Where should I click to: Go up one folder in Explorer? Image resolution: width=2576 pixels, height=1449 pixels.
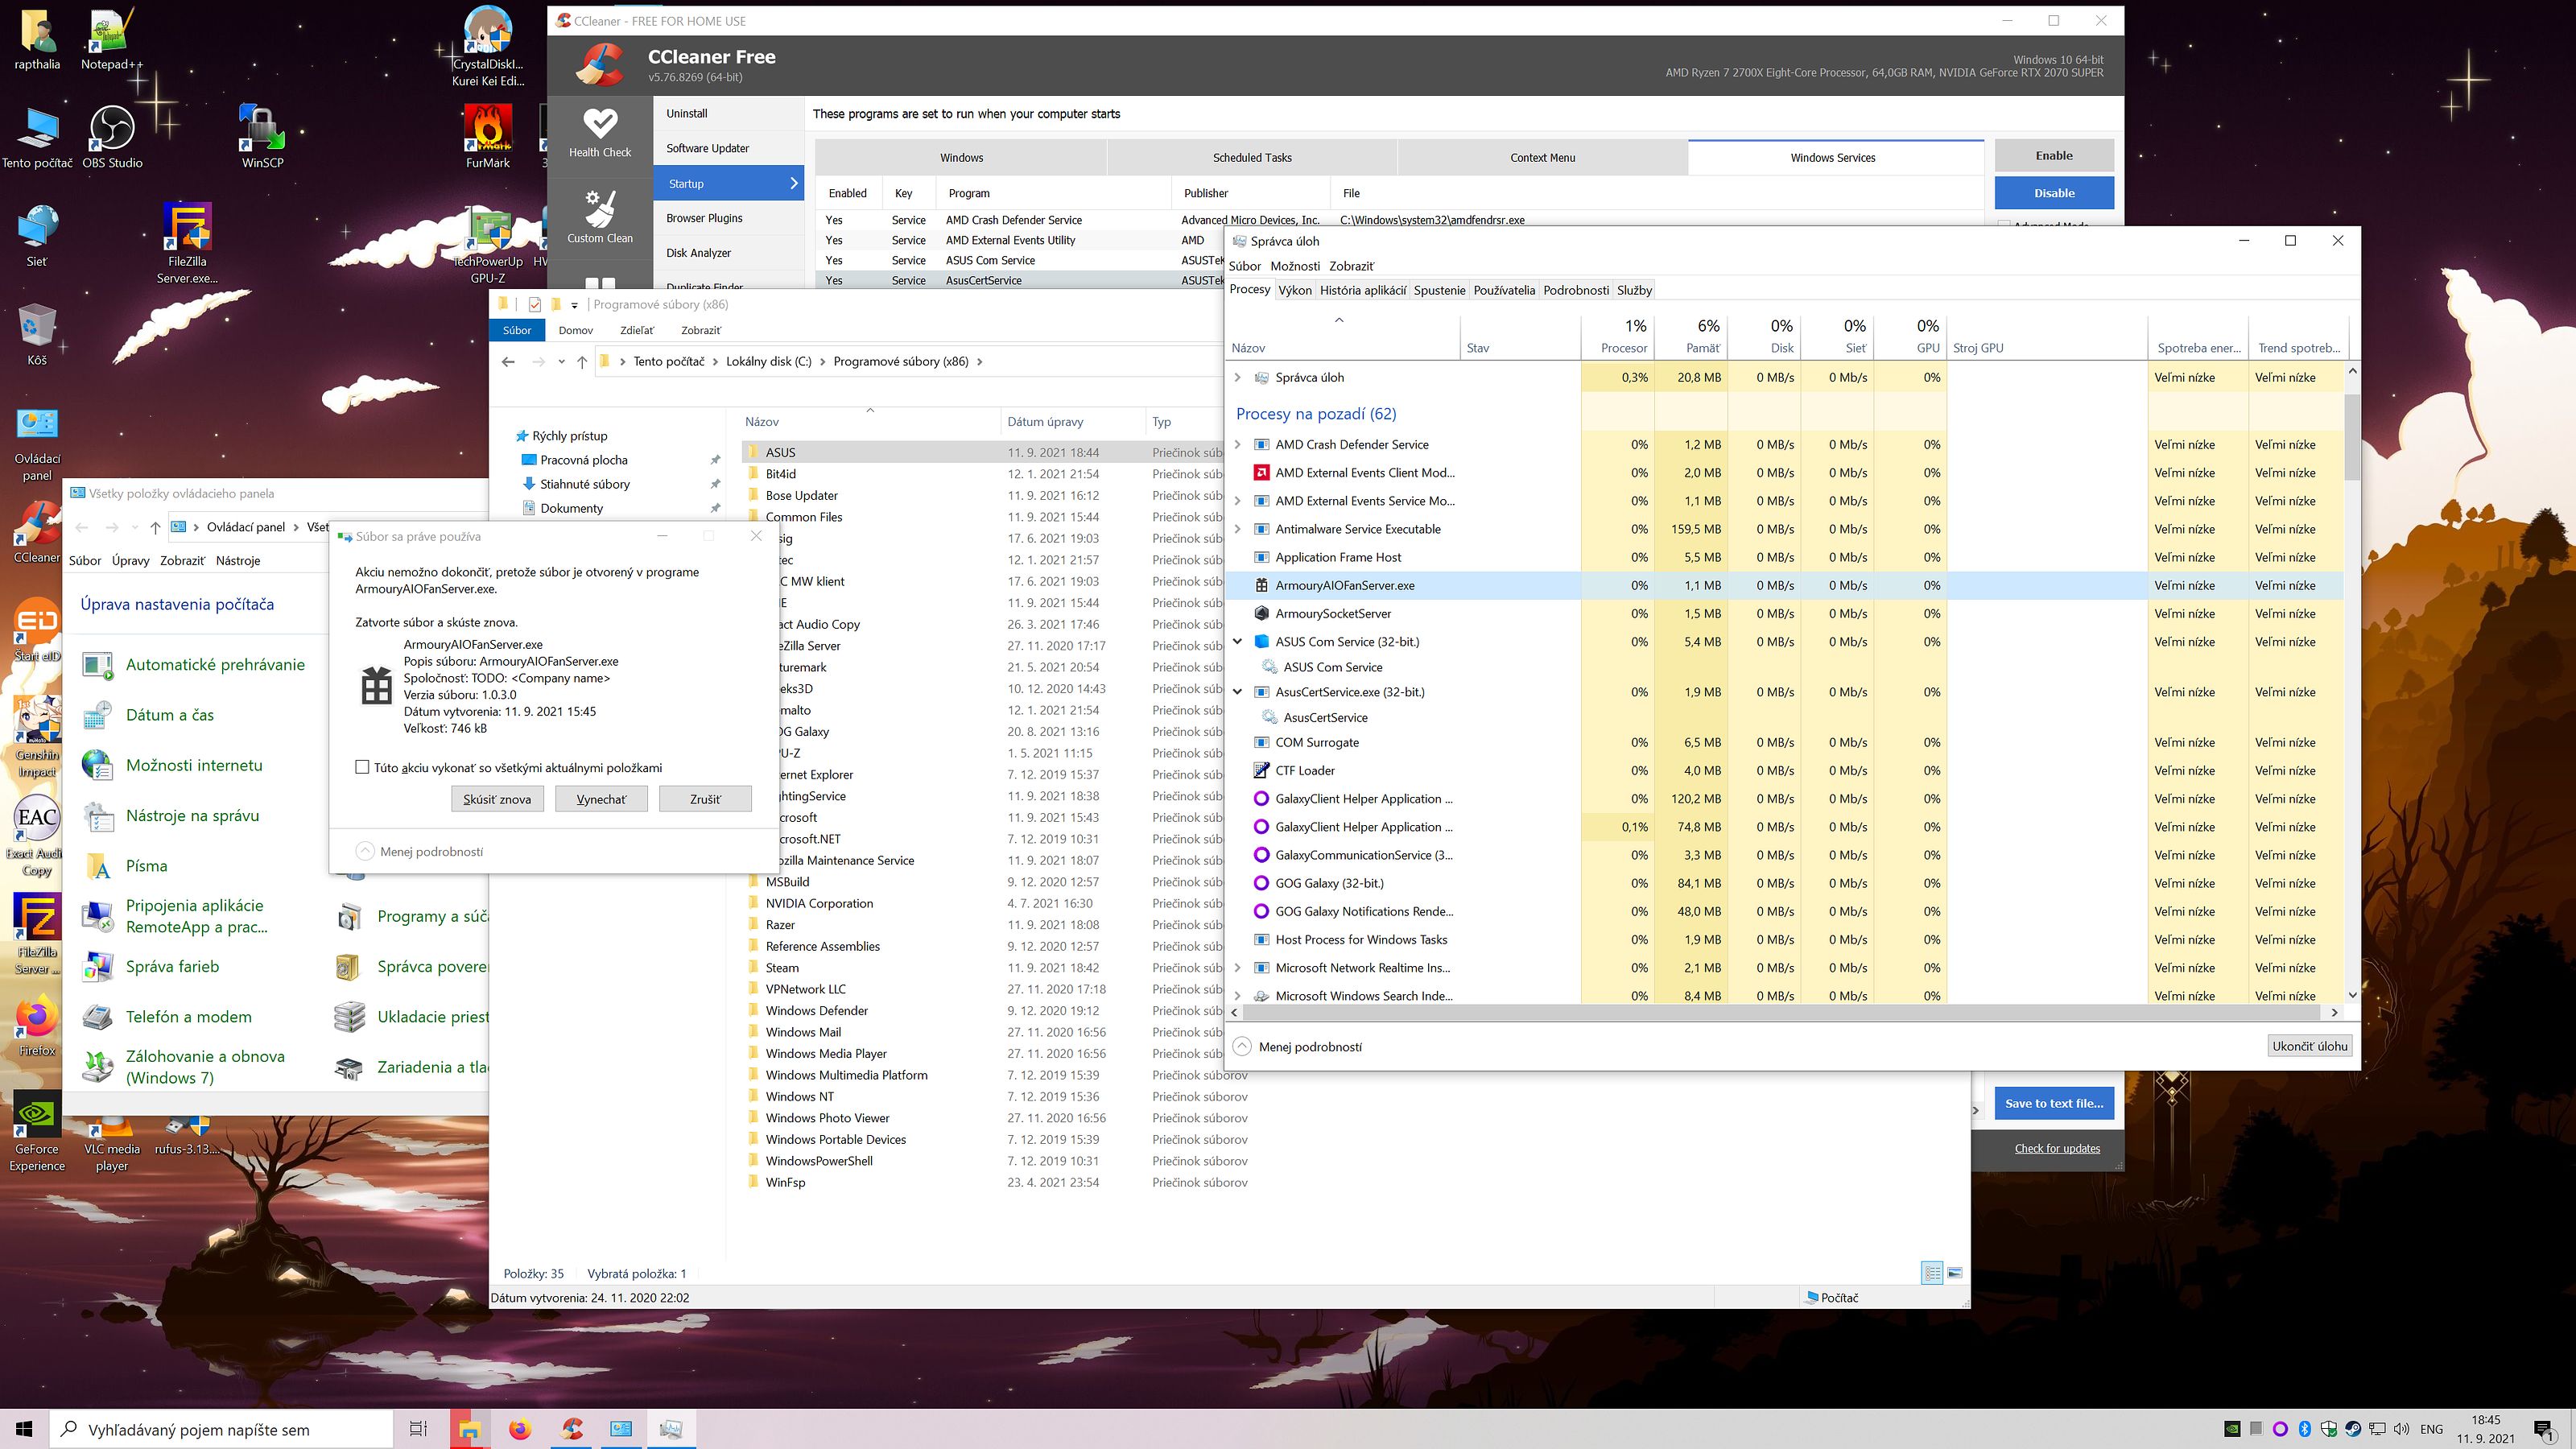pos(582,361)
